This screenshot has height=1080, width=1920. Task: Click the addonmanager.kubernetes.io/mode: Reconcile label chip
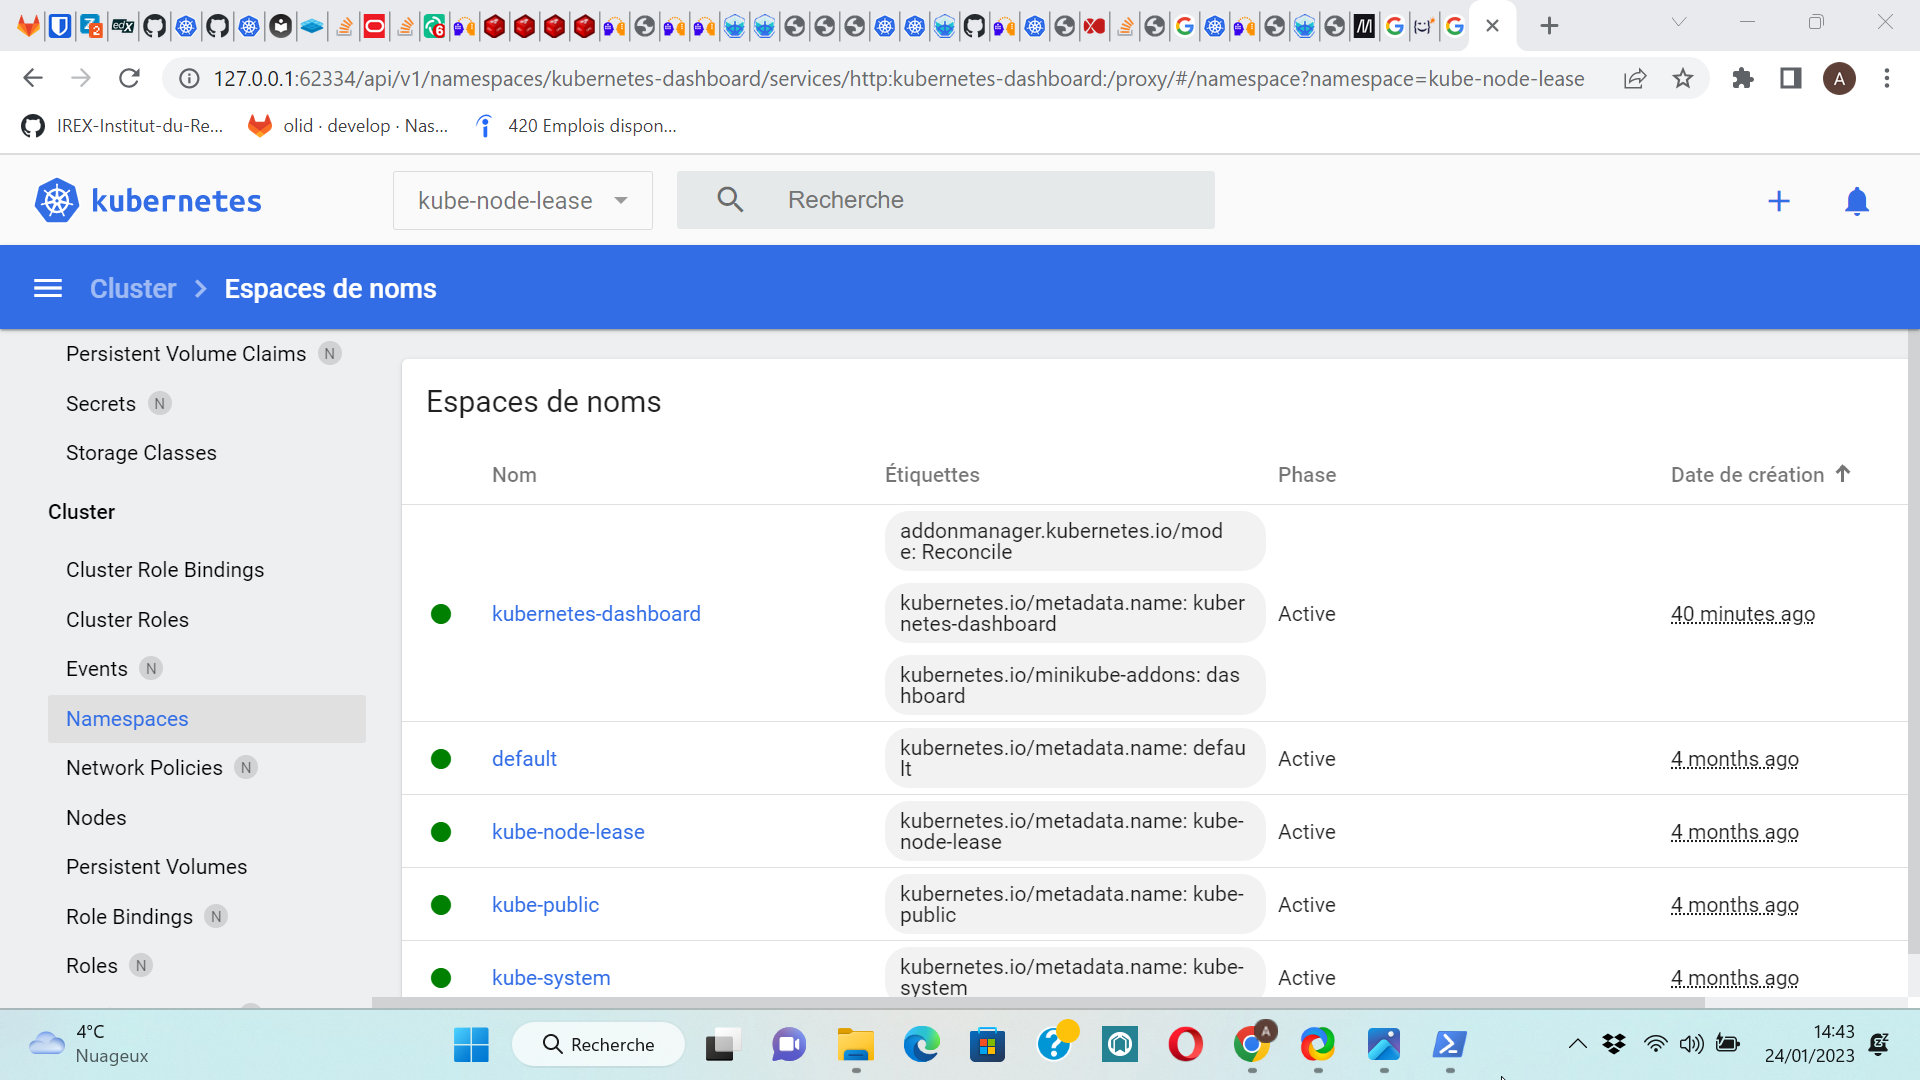pos(1075,541)
